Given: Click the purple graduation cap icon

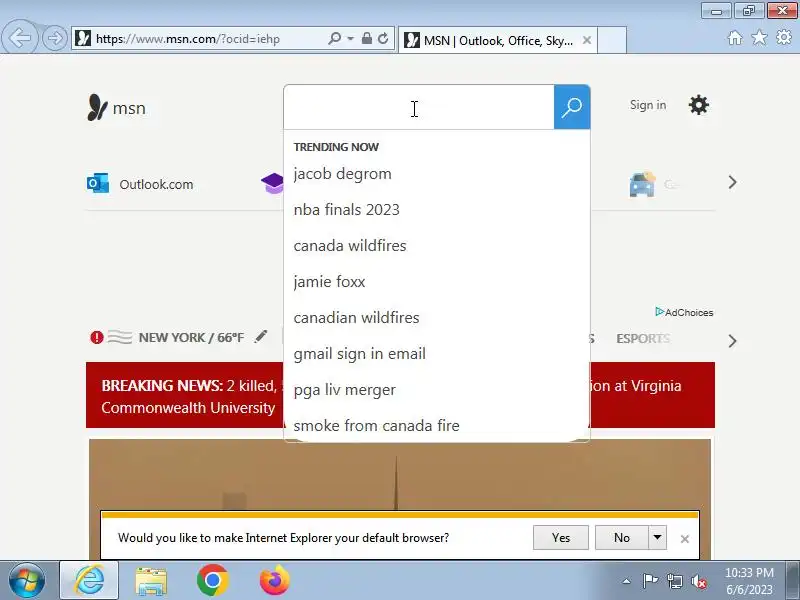Looking at the screenshot, I should (x=272, y=183).
